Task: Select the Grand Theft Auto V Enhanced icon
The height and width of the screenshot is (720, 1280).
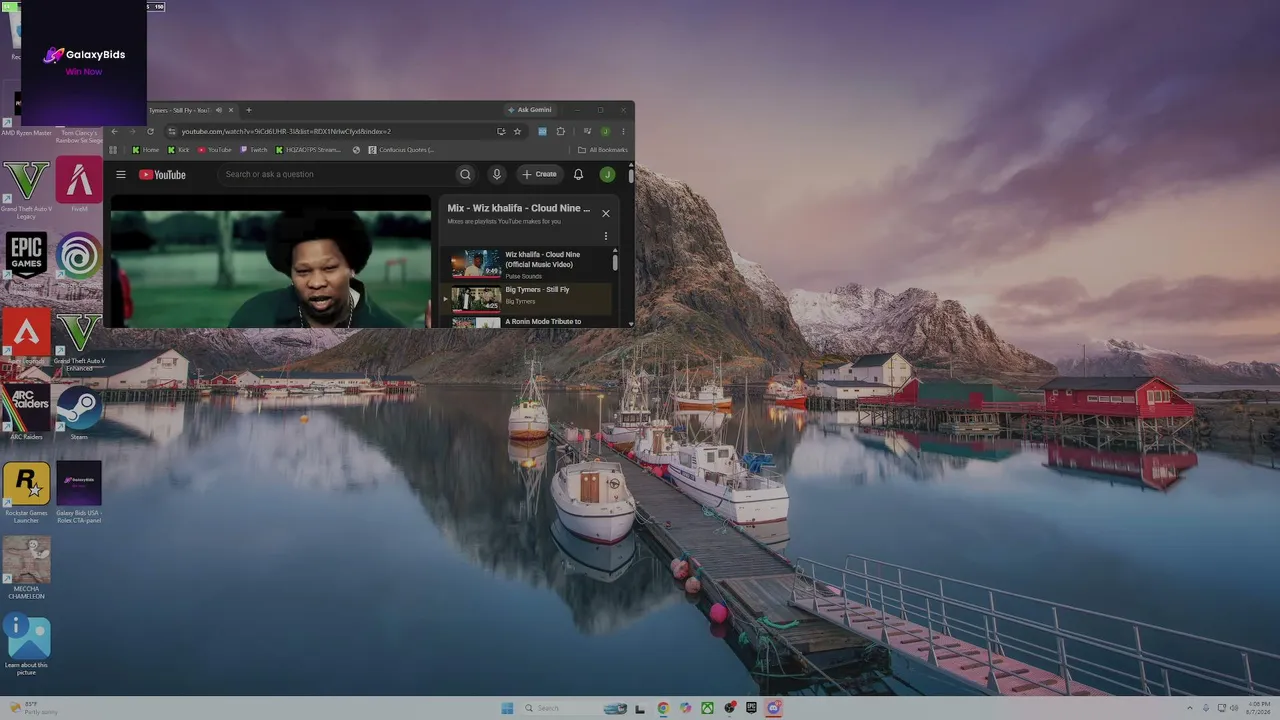Action: pos(79,341)
